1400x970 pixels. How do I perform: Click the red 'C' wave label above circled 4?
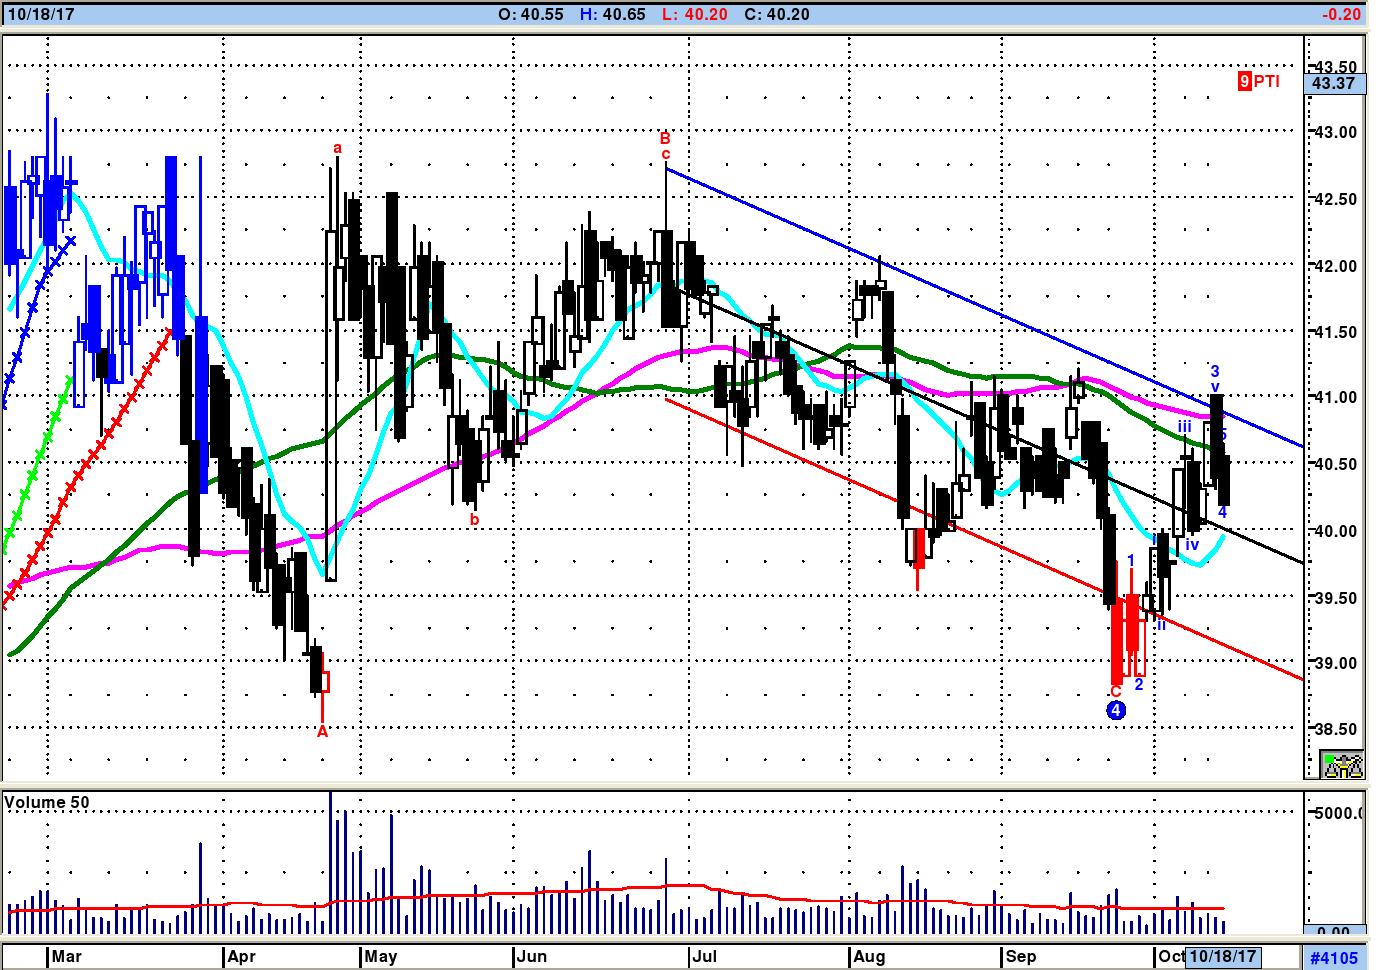point(1116,691)
